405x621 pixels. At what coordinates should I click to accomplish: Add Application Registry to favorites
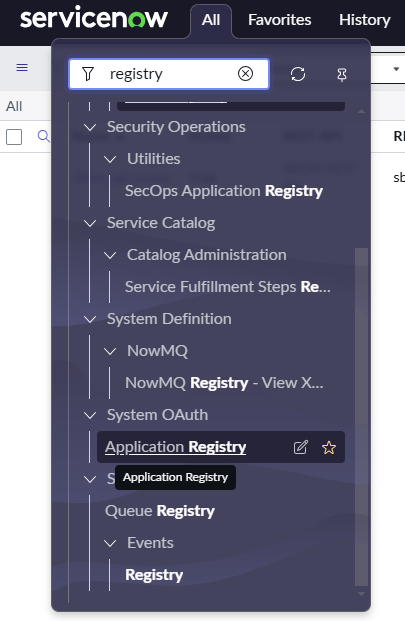coord(329,448)
